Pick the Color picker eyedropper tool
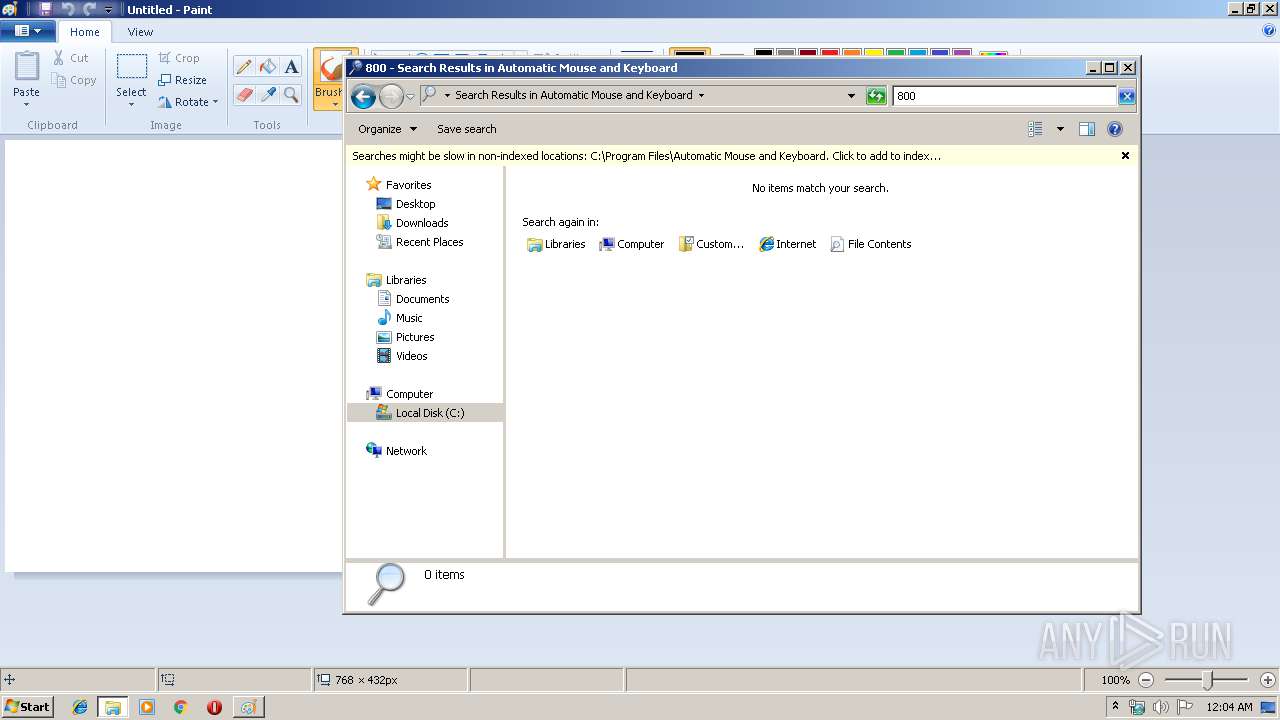Screen dimensions: 1280x720 pyautogui.click(x=267, y=95)
